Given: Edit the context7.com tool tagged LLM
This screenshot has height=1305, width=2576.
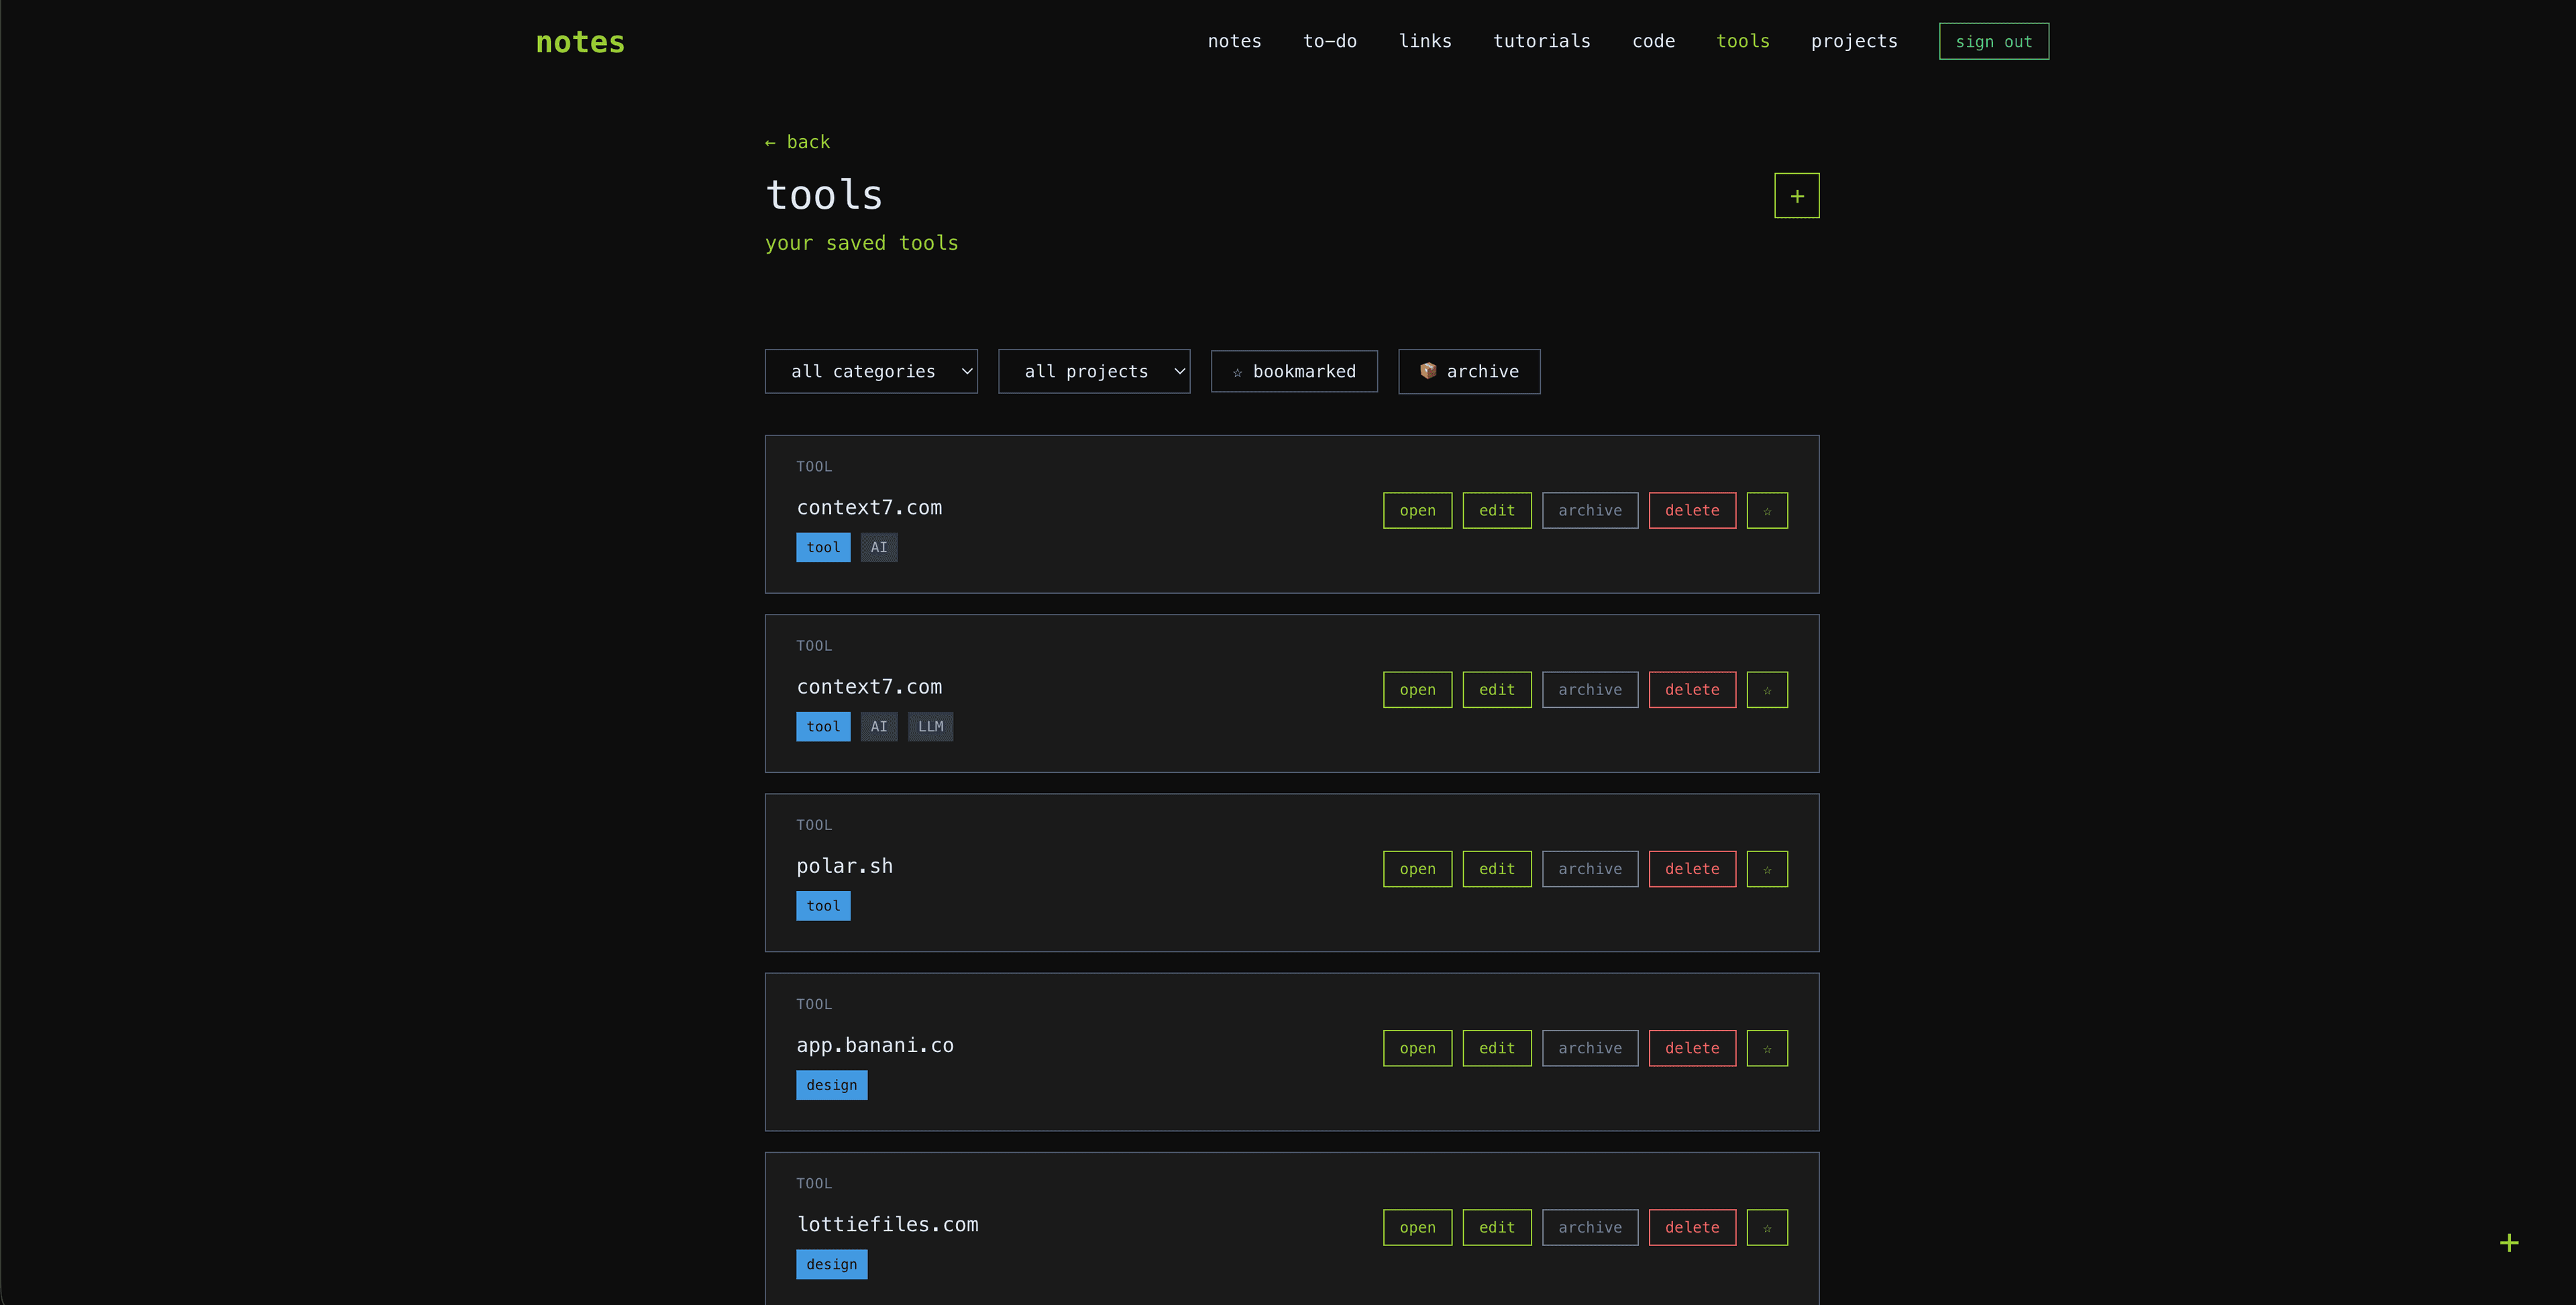Looking at the screenshot, I should 1496,689.
